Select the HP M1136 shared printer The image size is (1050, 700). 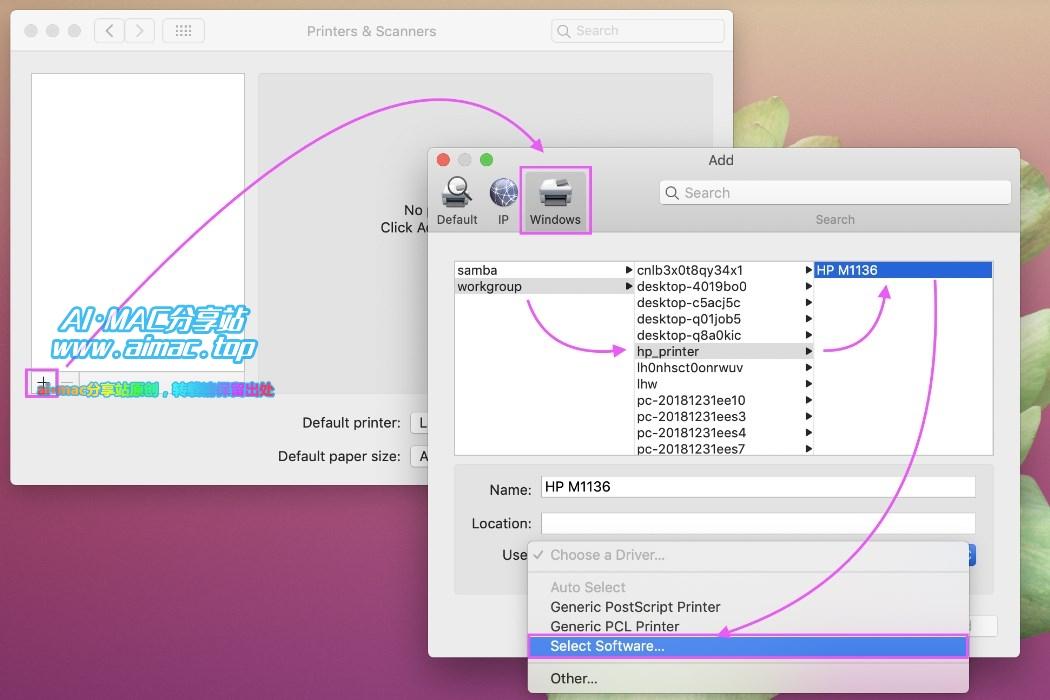point(903,270)
